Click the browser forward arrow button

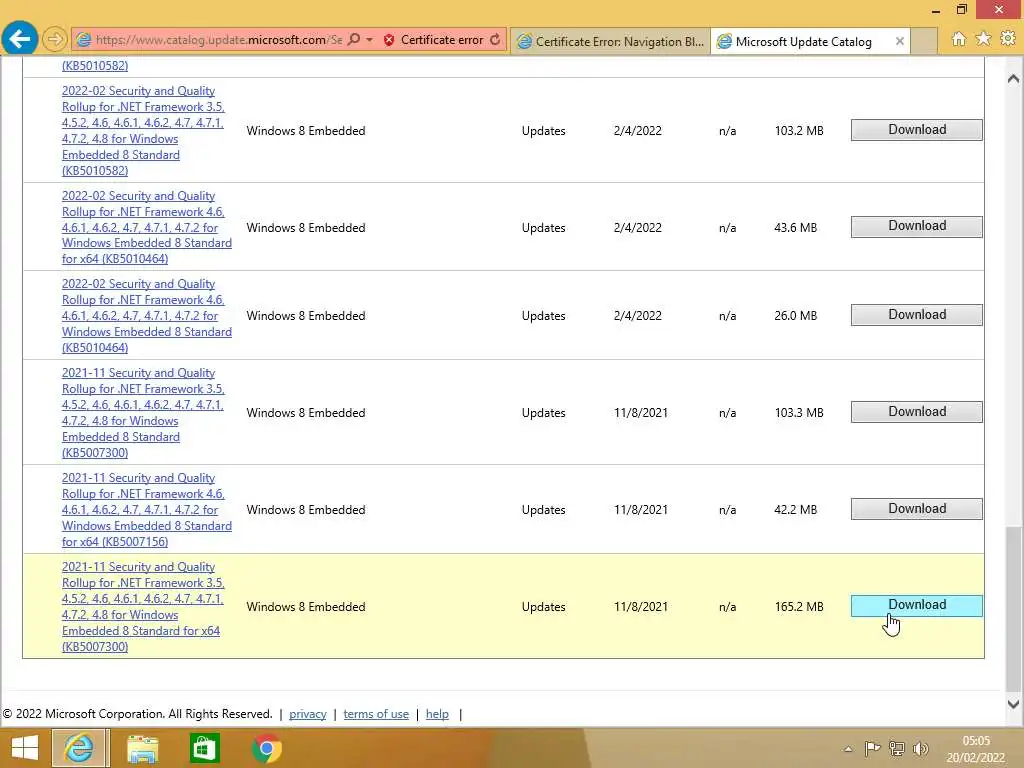(55, 40)
